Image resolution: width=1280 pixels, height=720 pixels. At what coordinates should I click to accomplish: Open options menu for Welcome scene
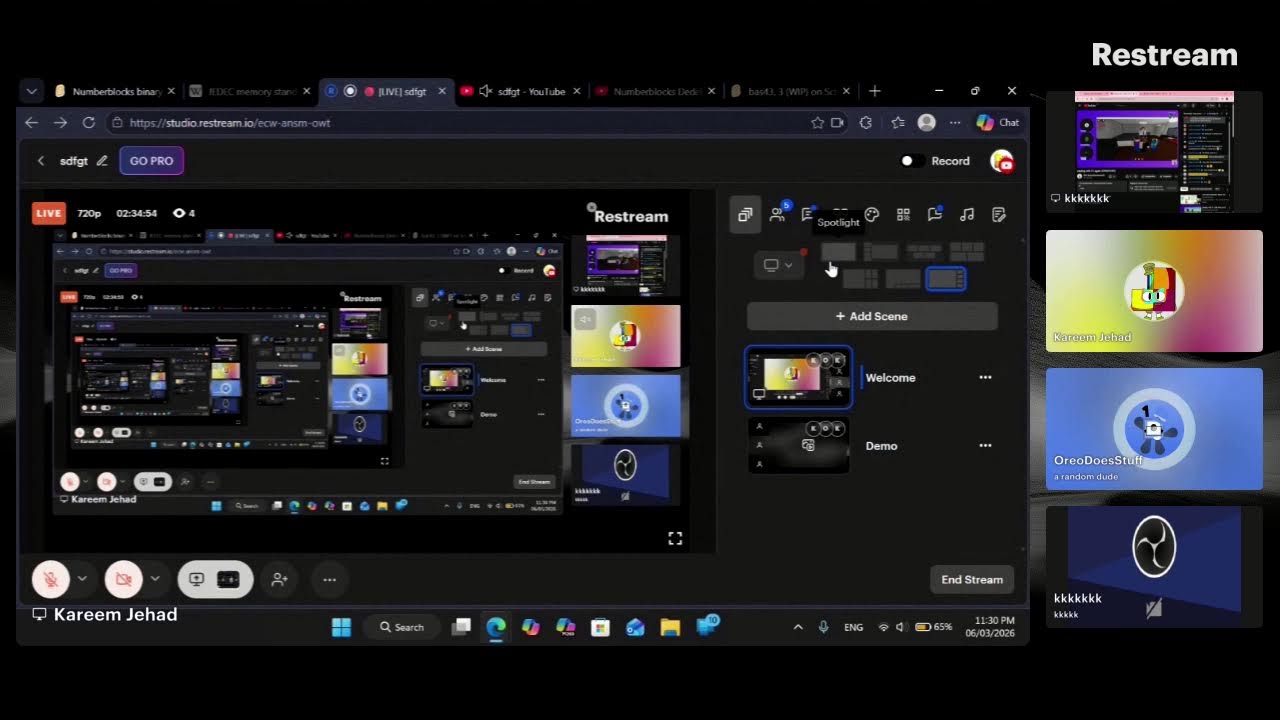coord(985,378)
